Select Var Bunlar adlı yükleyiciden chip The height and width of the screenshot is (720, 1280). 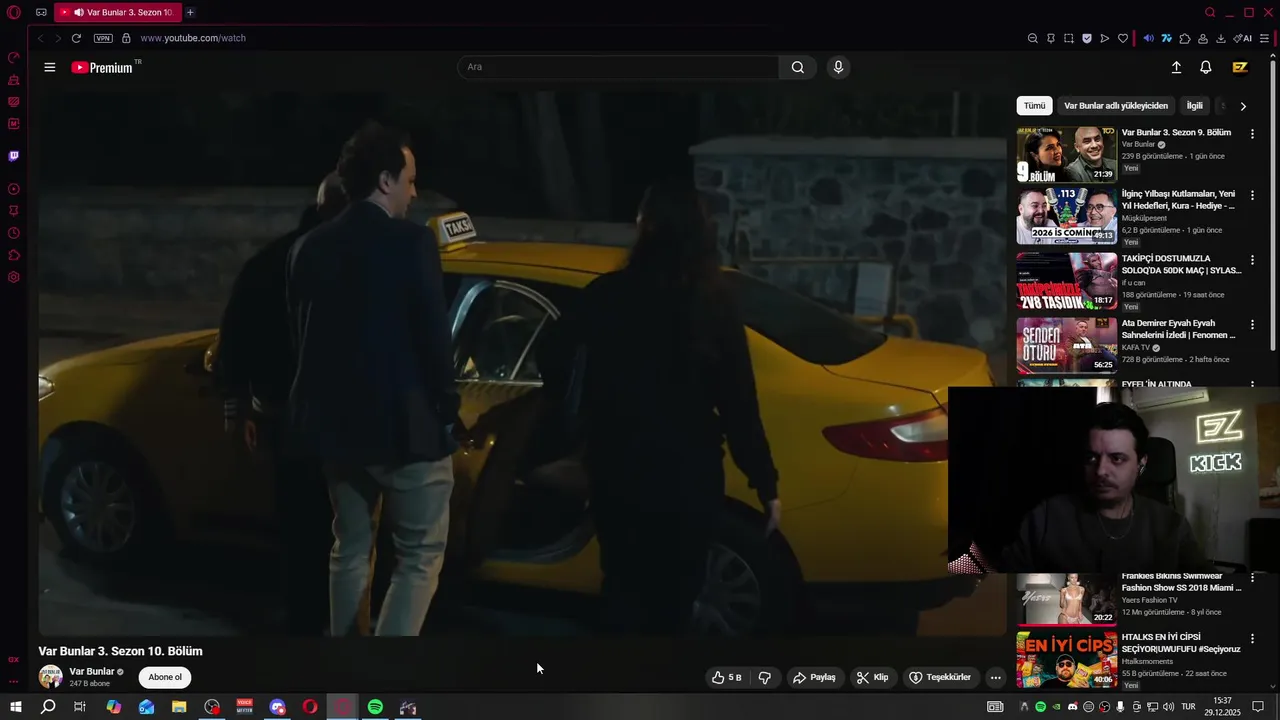point(1116,106)
